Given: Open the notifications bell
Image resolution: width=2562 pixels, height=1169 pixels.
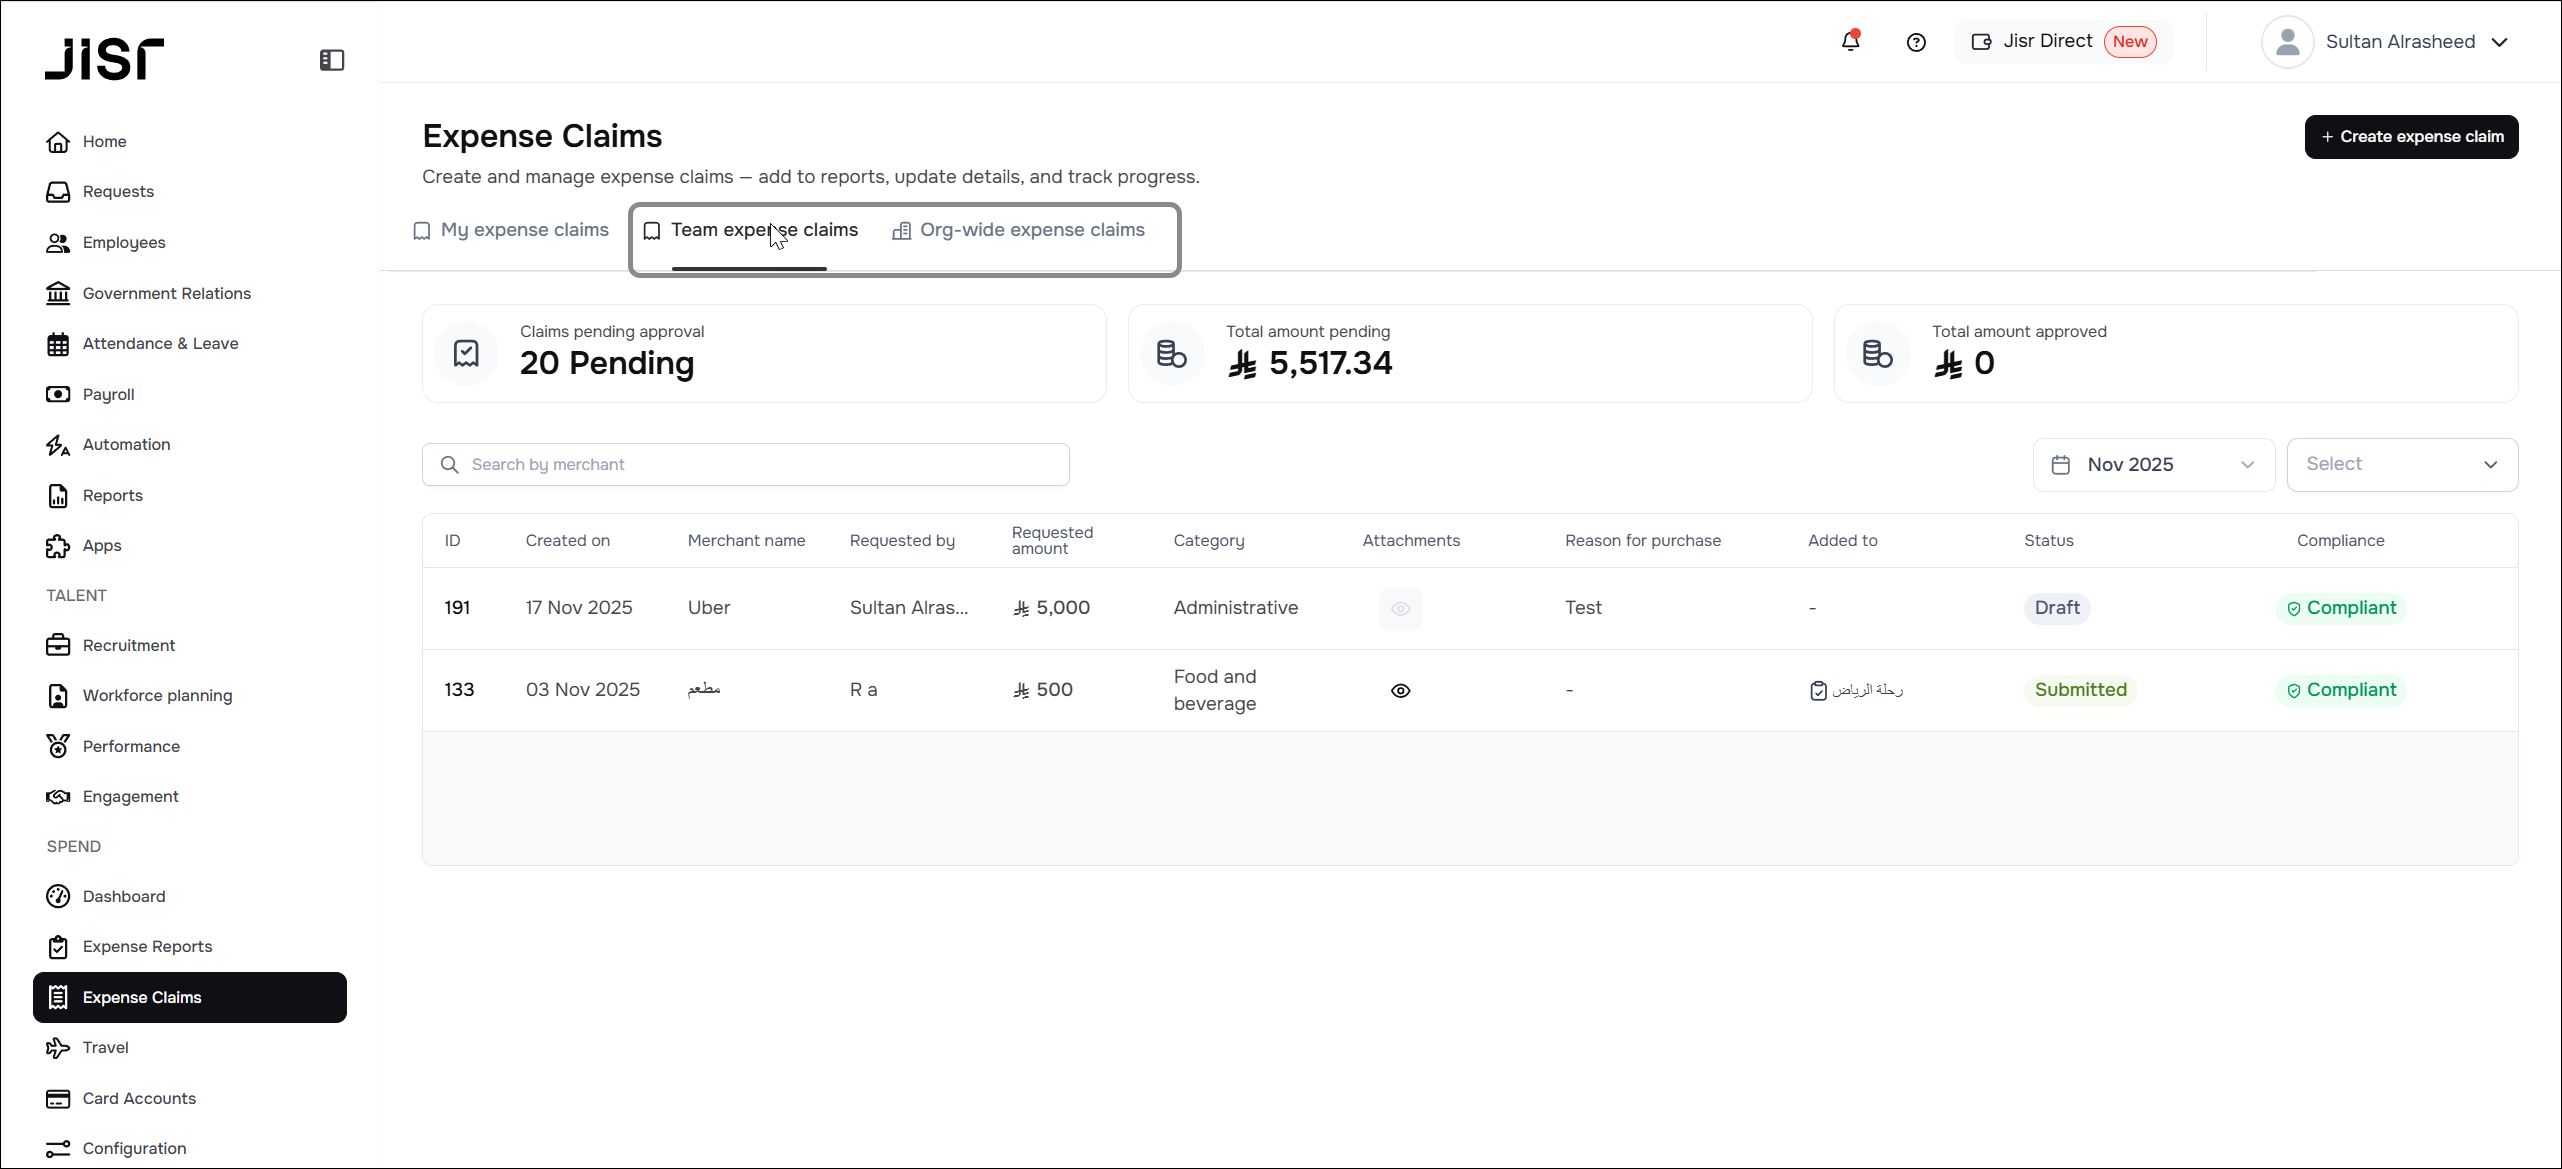Looking at the screenshot, I should tap(1850, 42).
